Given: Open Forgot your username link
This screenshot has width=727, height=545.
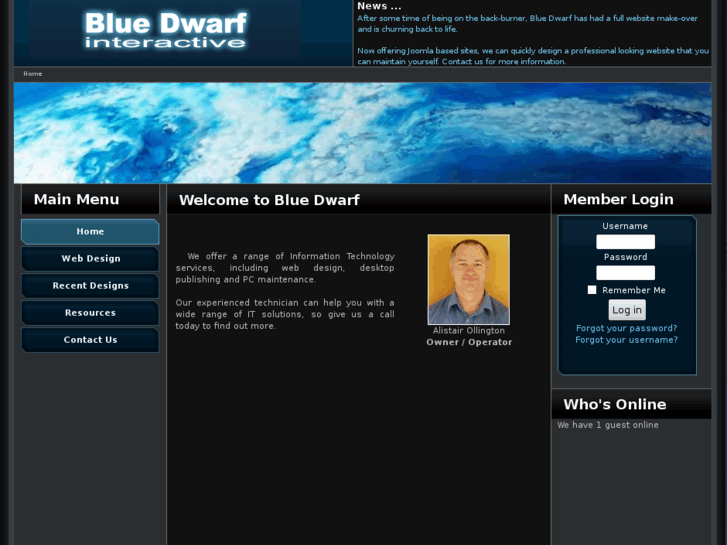Looking at the screenshot, I should tap(626, 340).
